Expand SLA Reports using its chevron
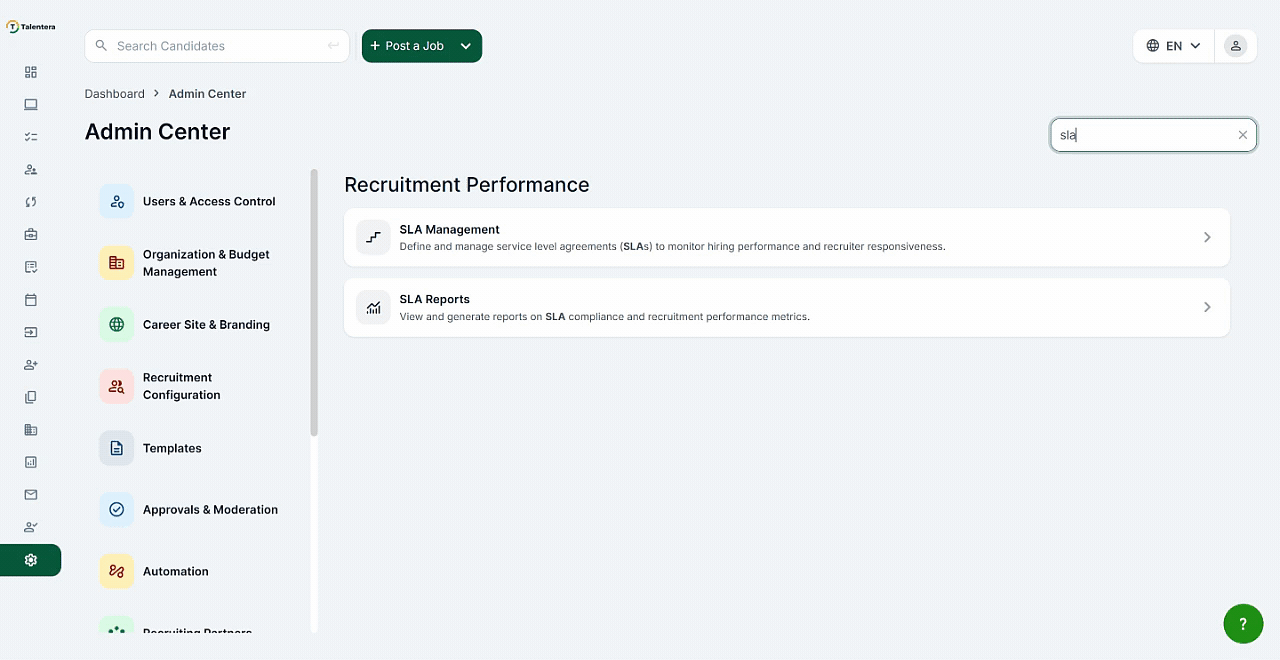 click(1207, 307)
